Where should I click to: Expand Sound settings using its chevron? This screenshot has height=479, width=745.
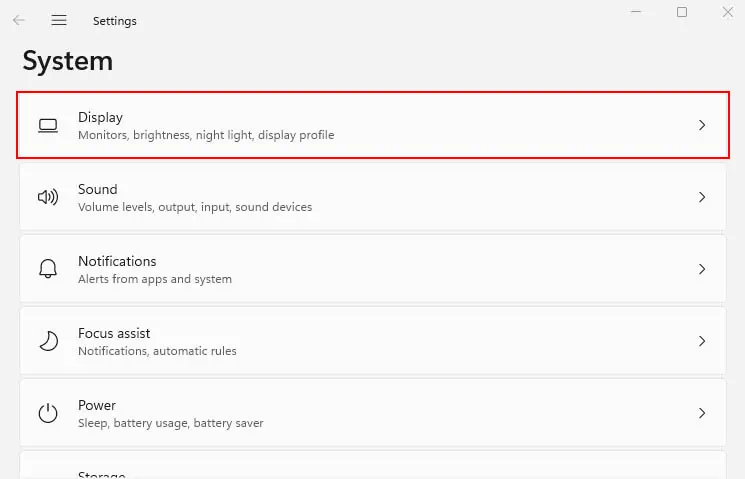(702, 198)
